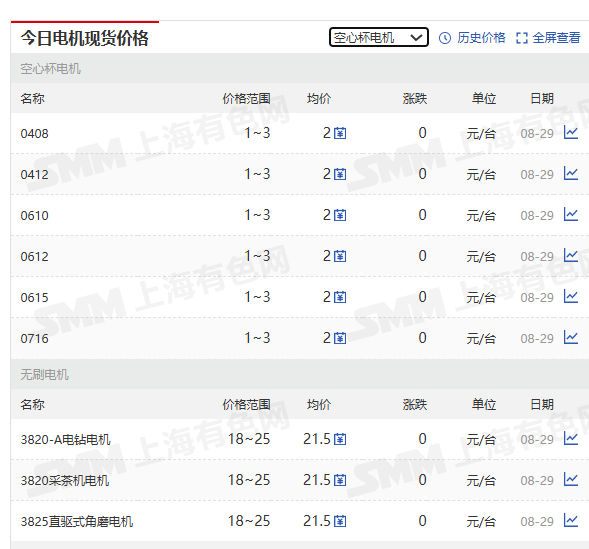The height and width of the screenshot is (549, 589).
Task: Click the 空心杯电机 section header
Action: point(50,69)
